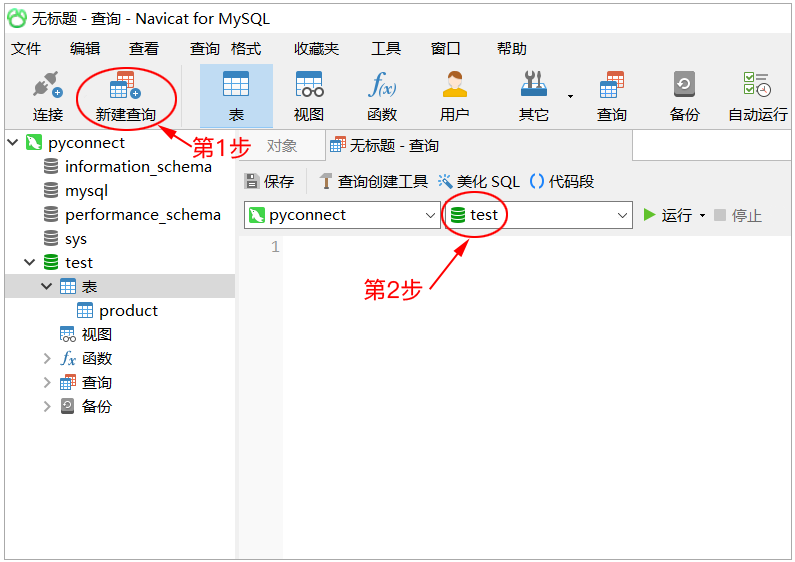The image size is (795, 562).
Task: Click the Save (保存) disk icon
Action: [252, 181]
